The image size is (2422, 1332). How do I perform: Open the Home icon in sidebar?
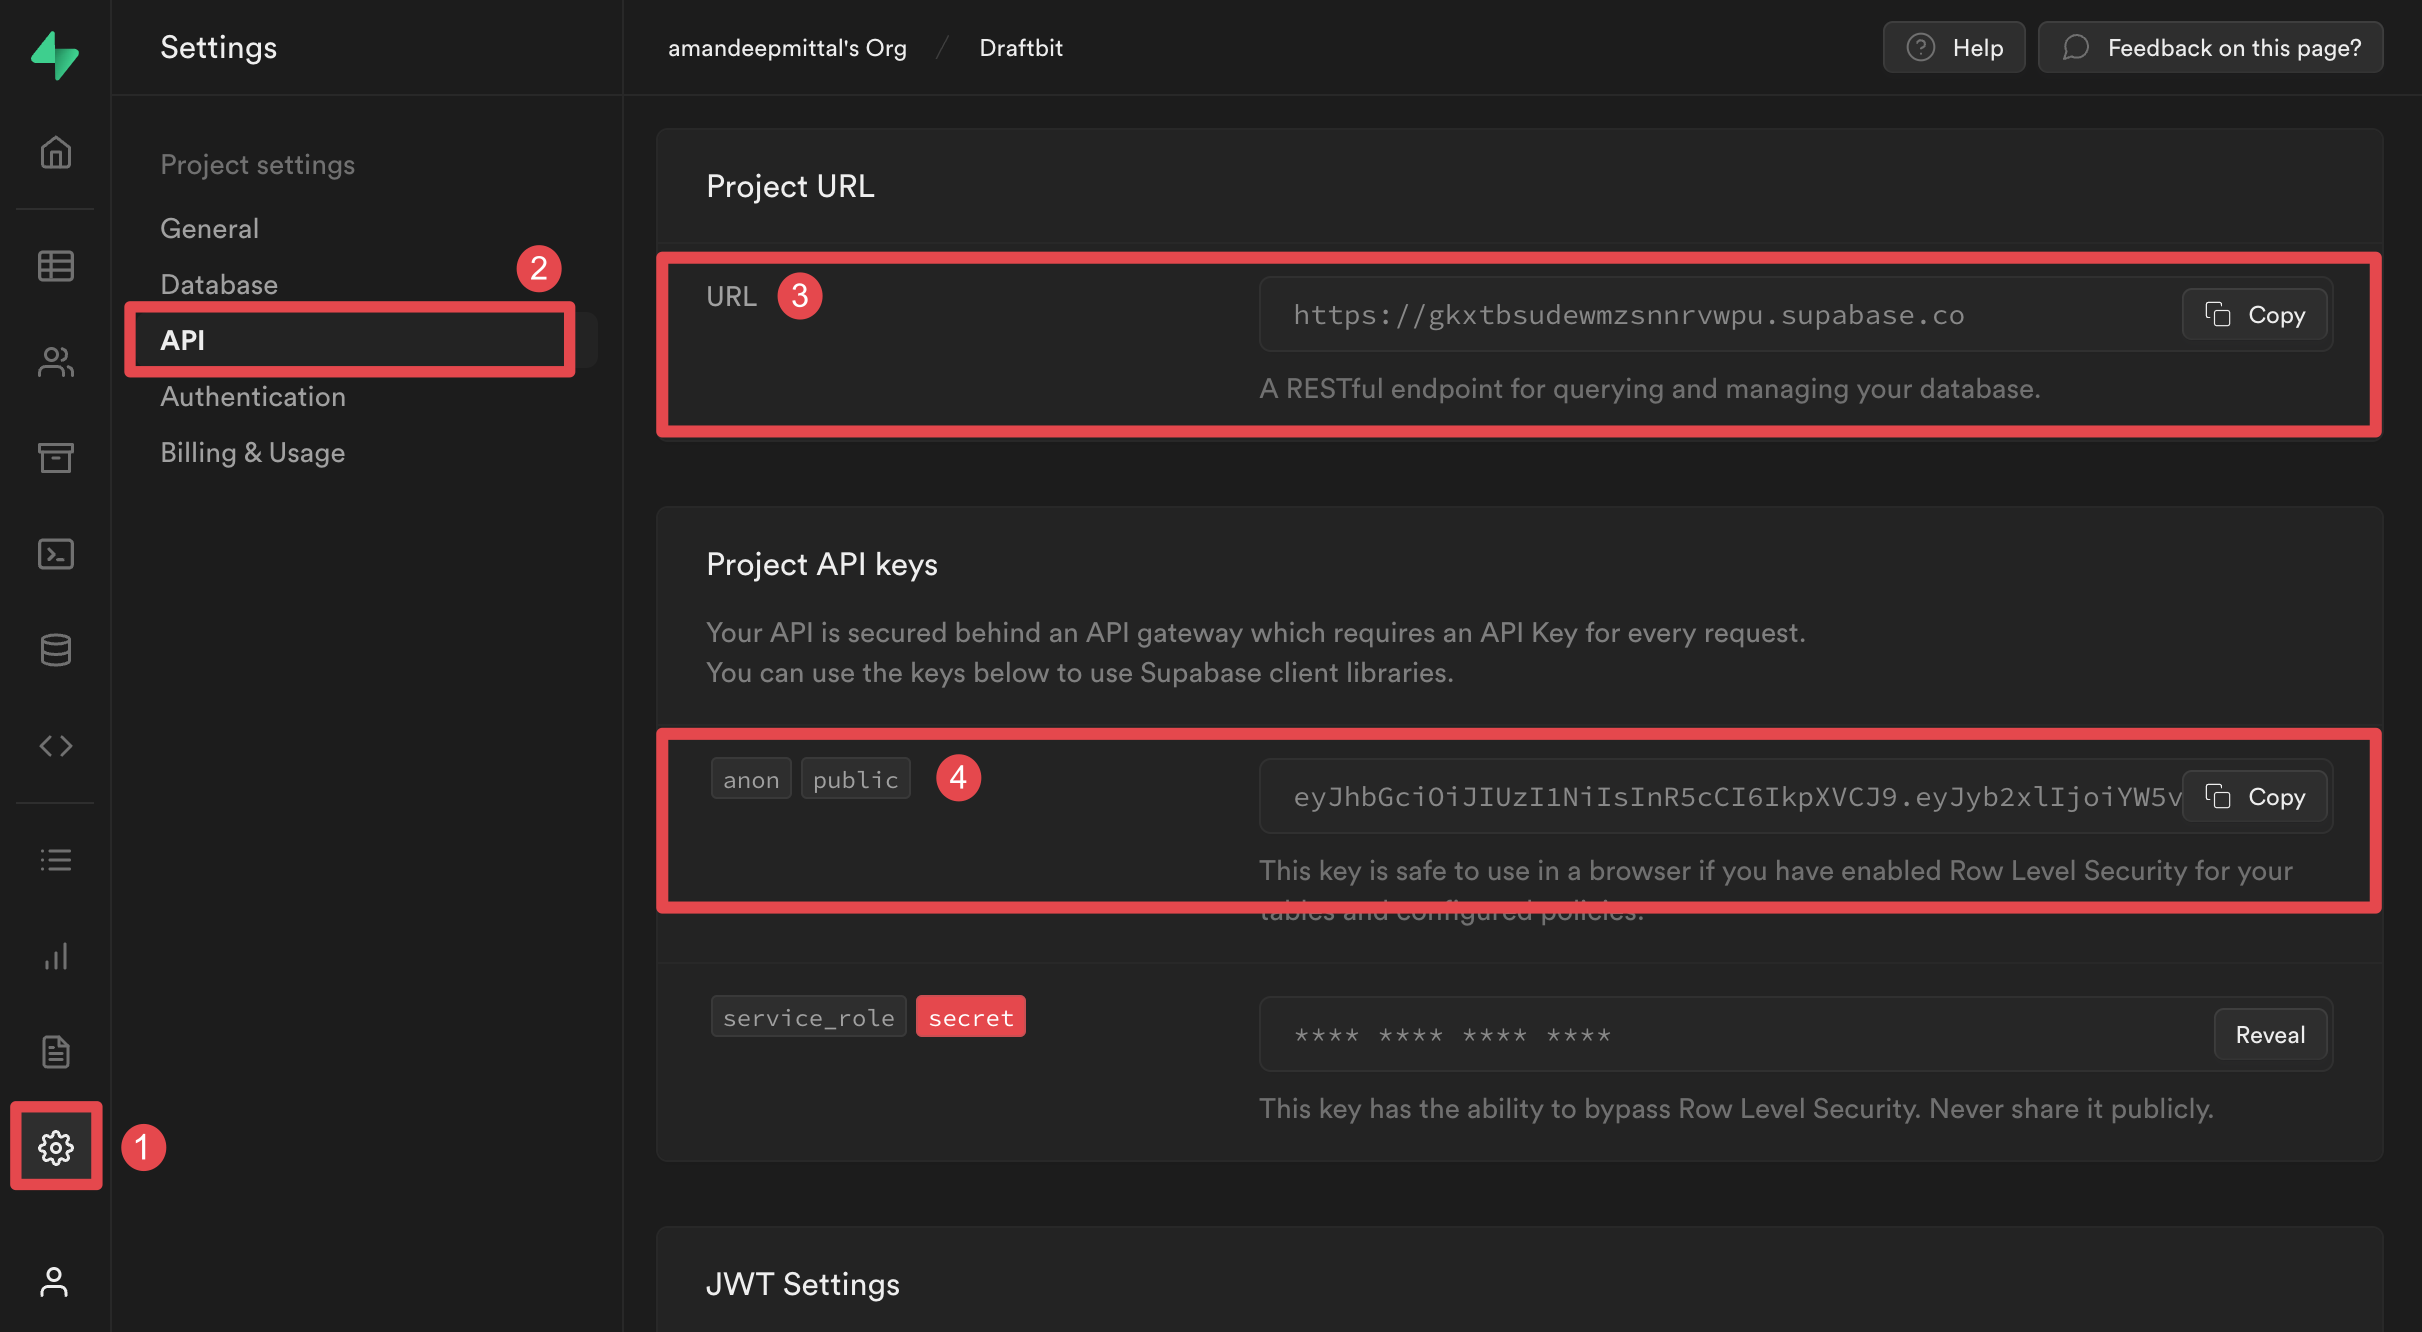55,153
